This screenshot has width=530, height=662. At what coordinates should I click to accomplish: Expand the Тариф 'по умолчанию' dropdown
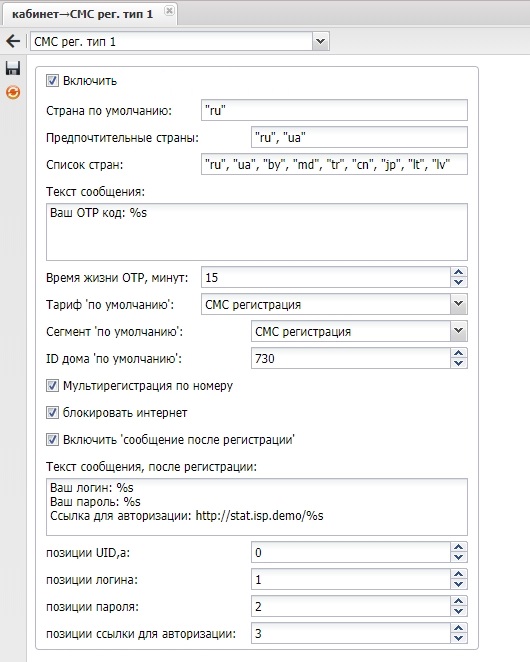[459, 304]
